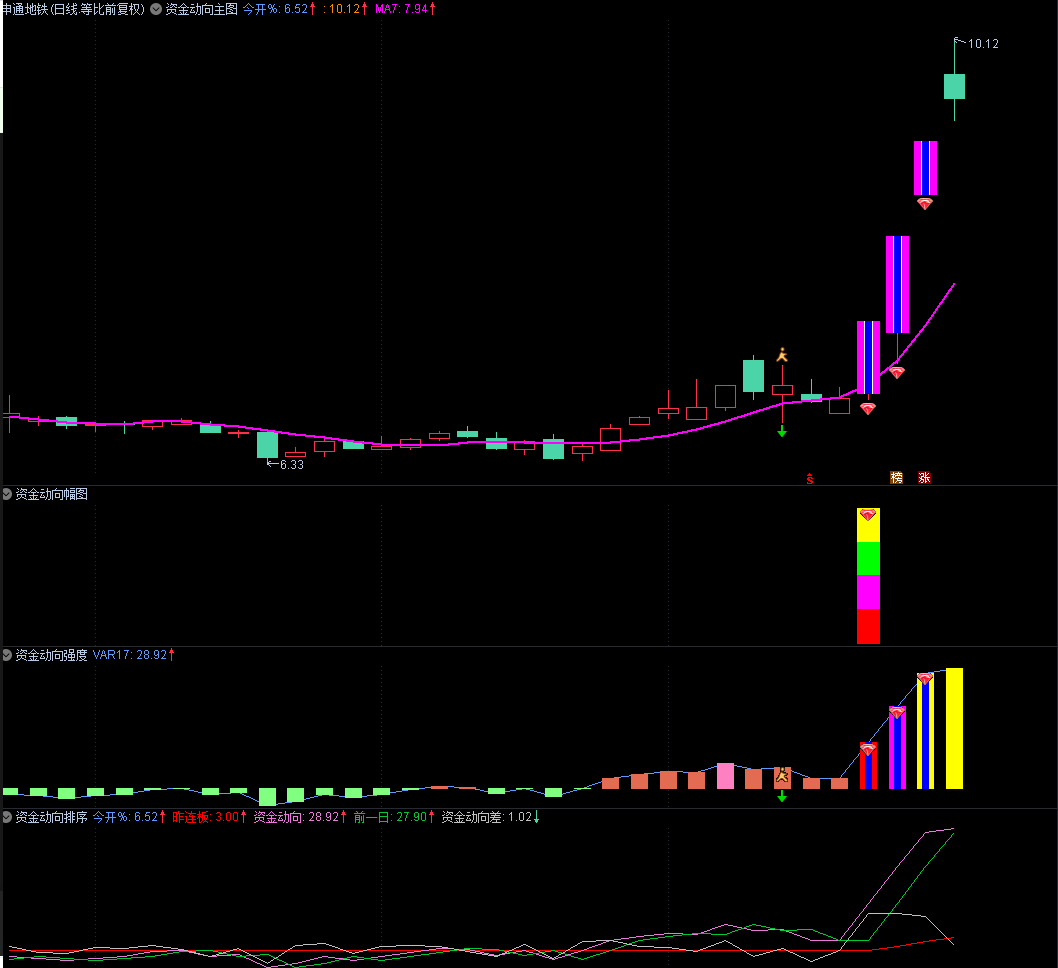Click the diamond icon atop the 资金动向幅图 bar
Screen dimensions: 1058x968
coord(868,515)
